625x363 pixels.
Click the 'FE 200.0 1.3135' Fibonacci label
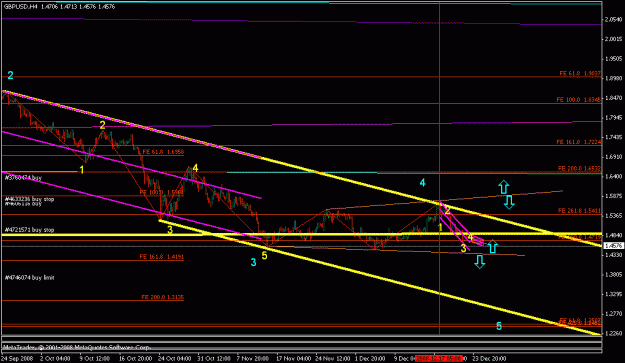click(x=162, y=297)
